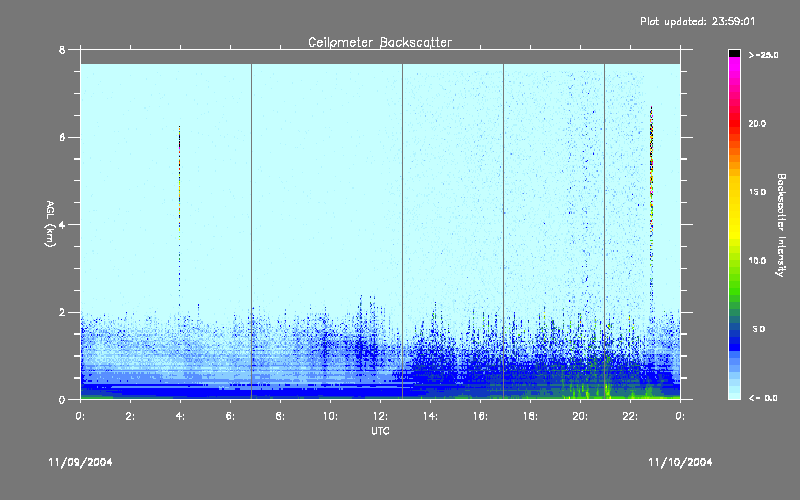Select the "AGL (km)" vertical axis label
Screen dimensions: 800x500
(x=51, y=223)
